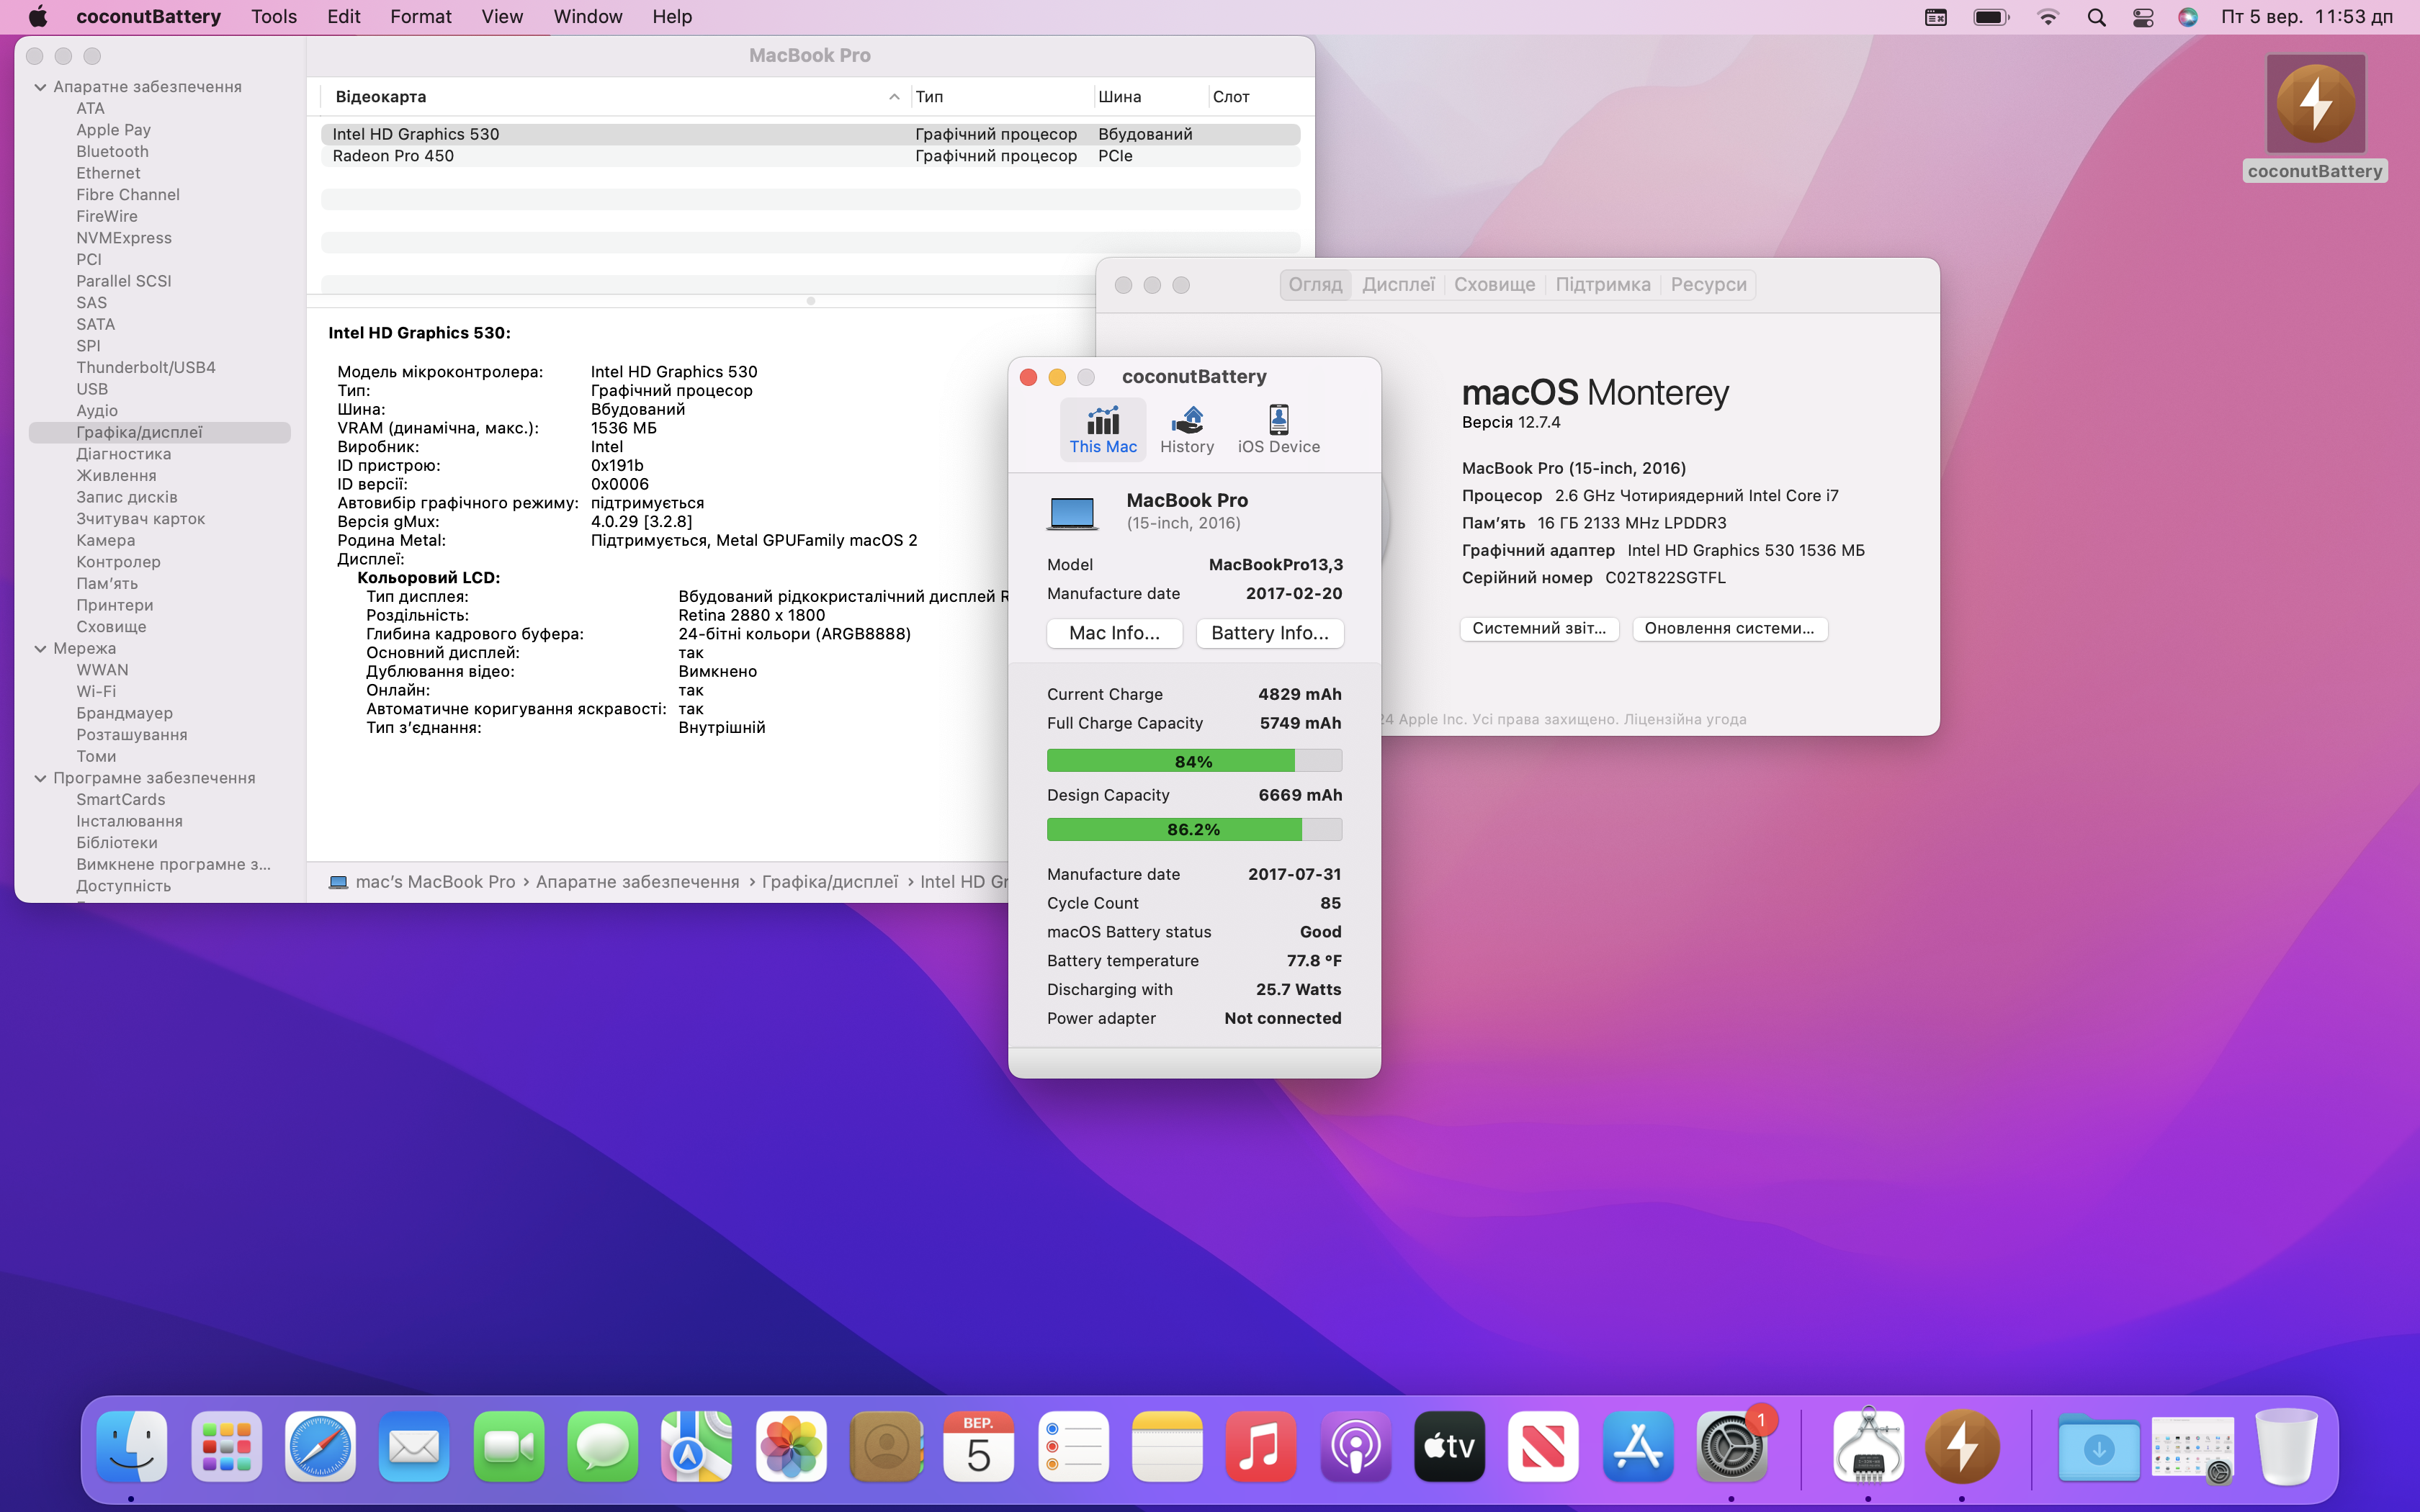Open Finder from the Dock
Viewport: 2420px width, 1512px height.
pyautogui.click(x=132, y=1446)
